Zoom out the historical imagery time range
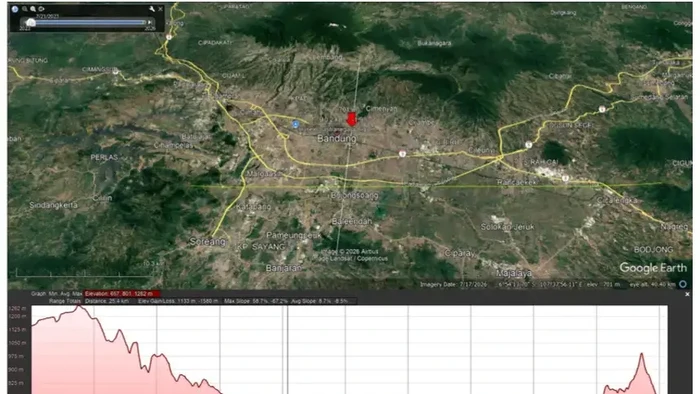The image size is (700, 394). 25,9
